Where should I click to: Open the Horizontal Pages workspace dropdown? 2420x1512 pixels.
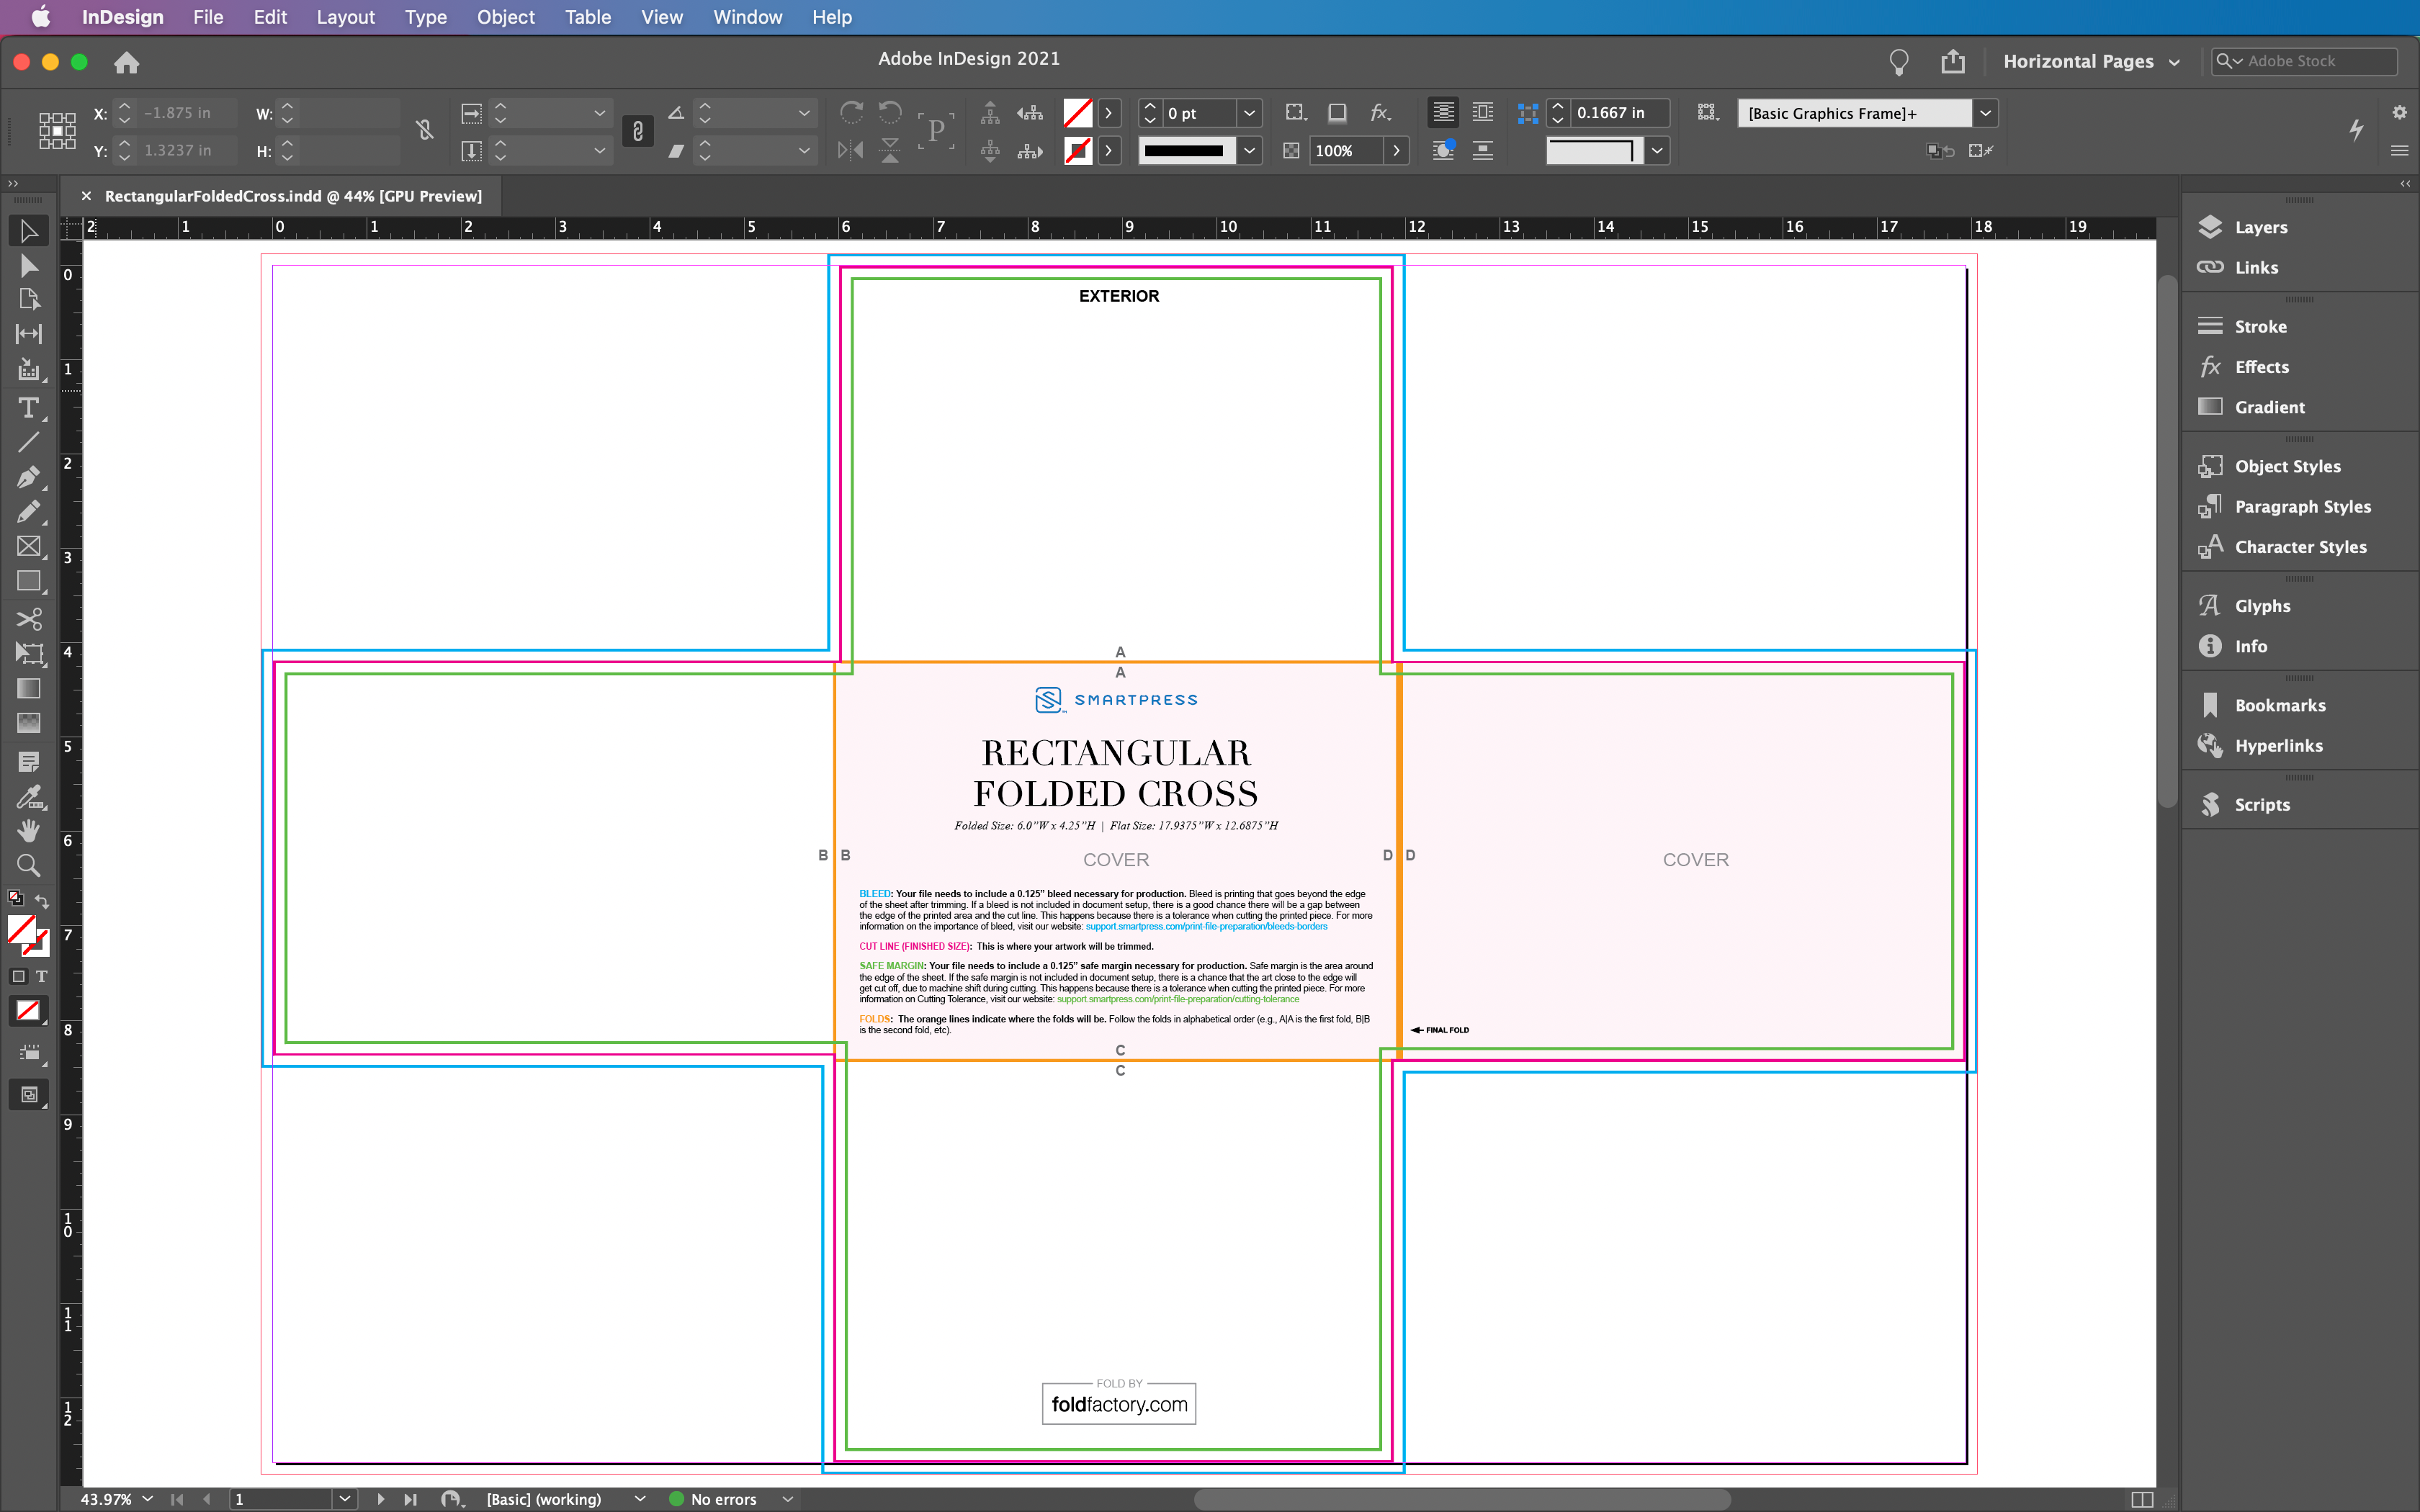pos(2091,62)
